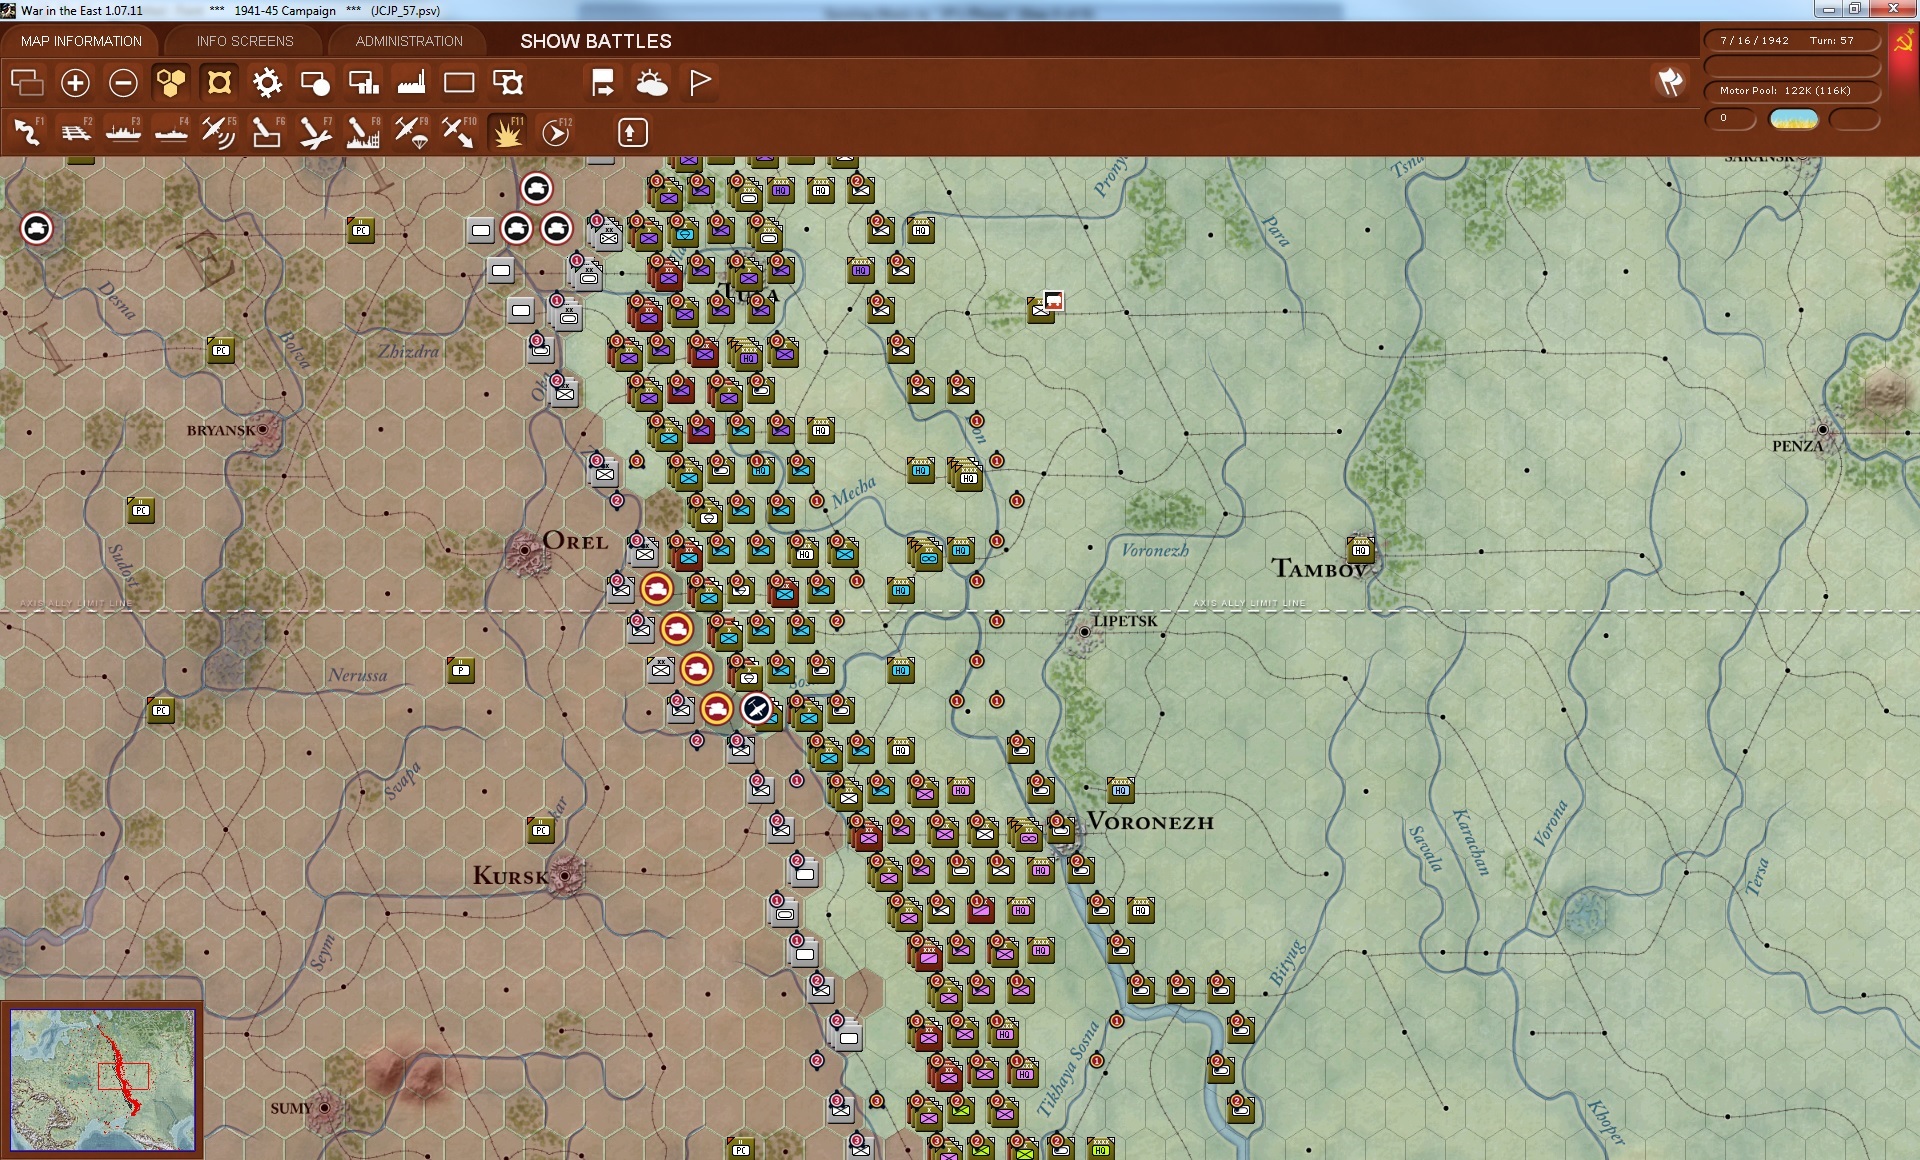Zoom out the map with the minus icon
Screen dimensions: 1920x1160
[123, 82]
